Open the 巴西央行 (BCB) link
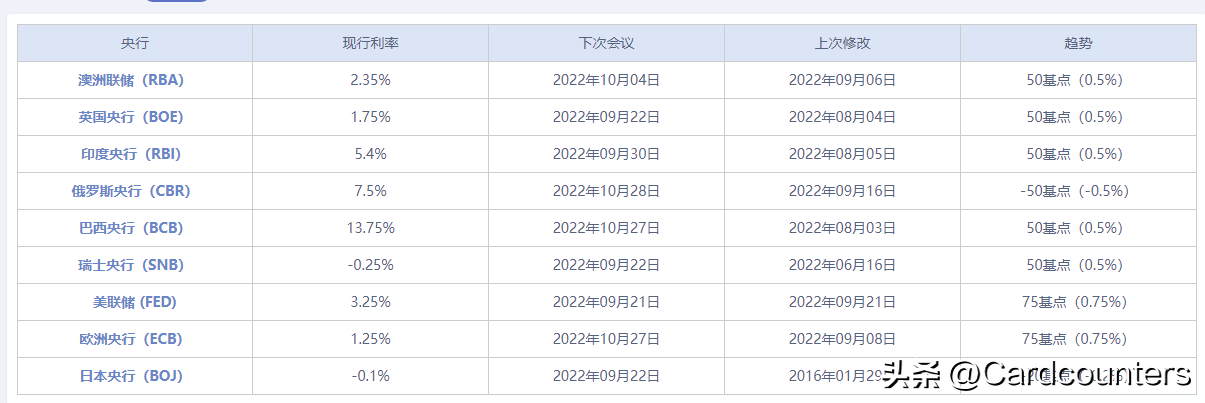Viewport: 1205px width, 403px height. pos(135,228)
